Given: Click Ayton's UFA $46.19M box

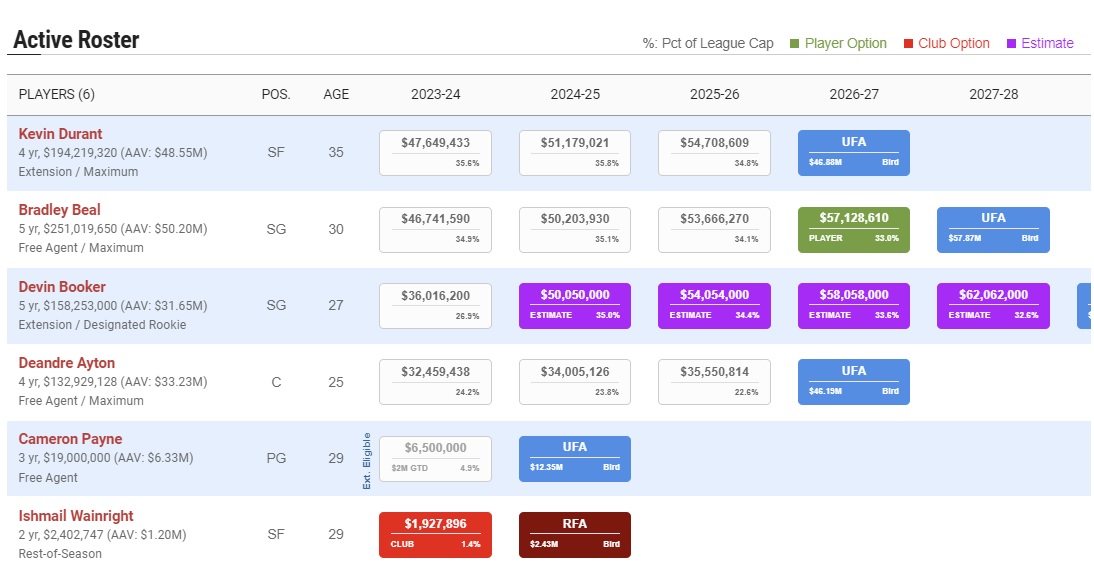Looking at the screenshot, I should coord(854,382).
